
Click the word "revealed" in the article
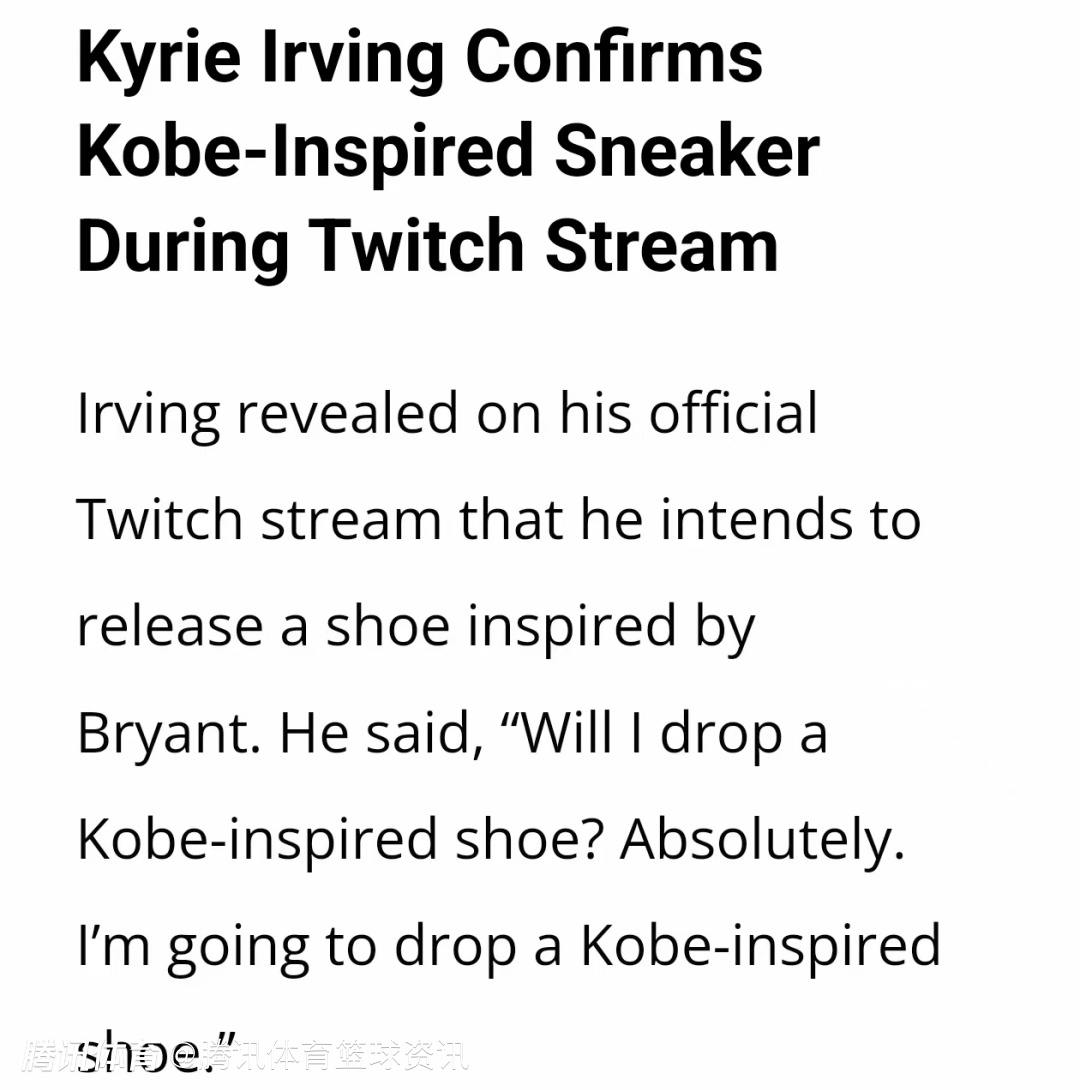[x=347, y=413]
